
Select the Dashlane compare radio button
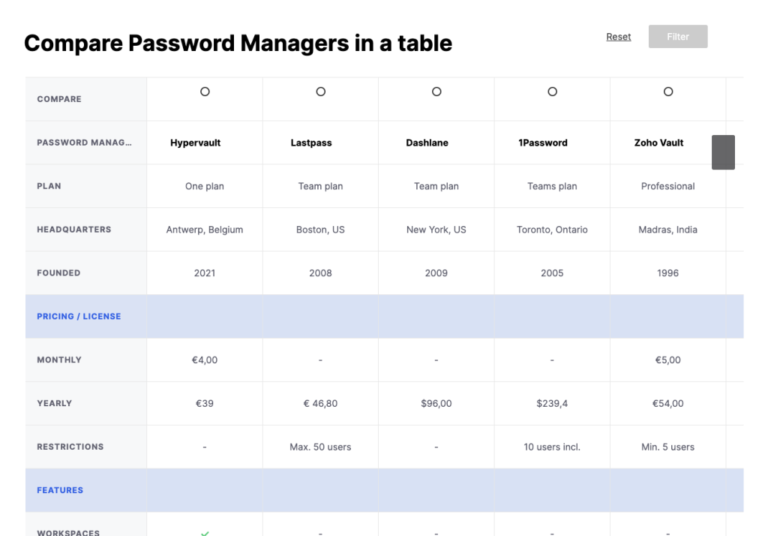coord(436,92)
